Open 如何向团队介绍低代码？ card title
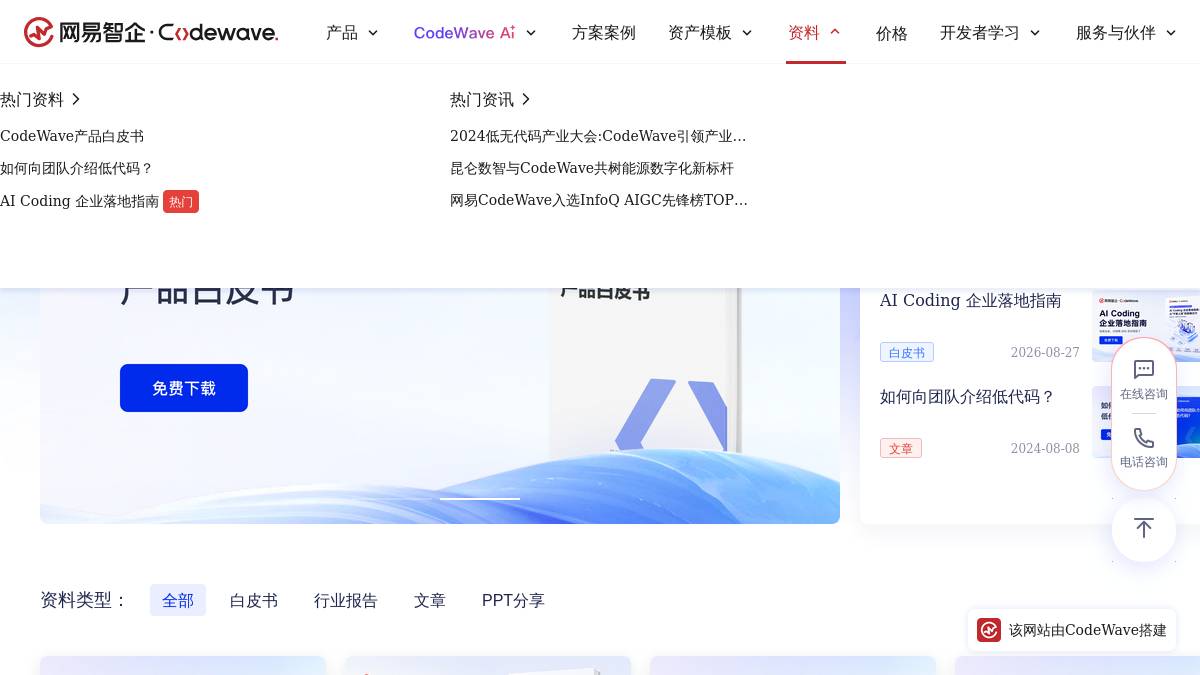Image resolution: width=1200 pixels, height=675 pixels. [968, 396]
